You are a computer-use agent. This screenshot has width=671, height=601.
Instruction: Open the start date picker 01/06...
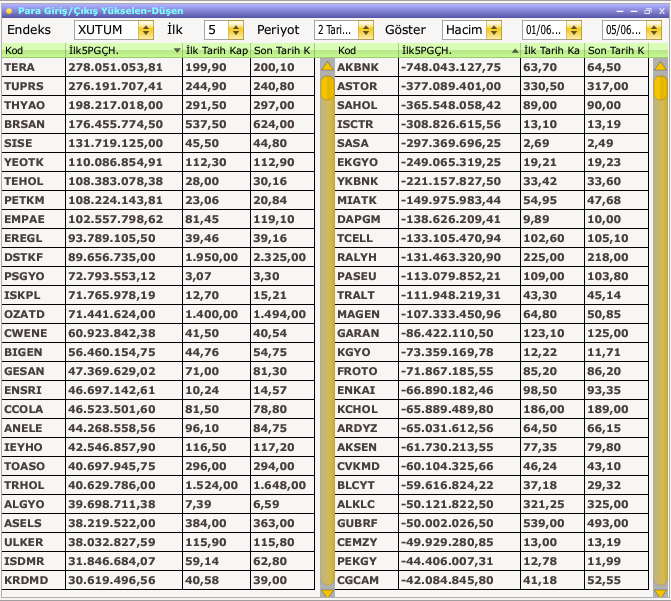tap(573, 30)
